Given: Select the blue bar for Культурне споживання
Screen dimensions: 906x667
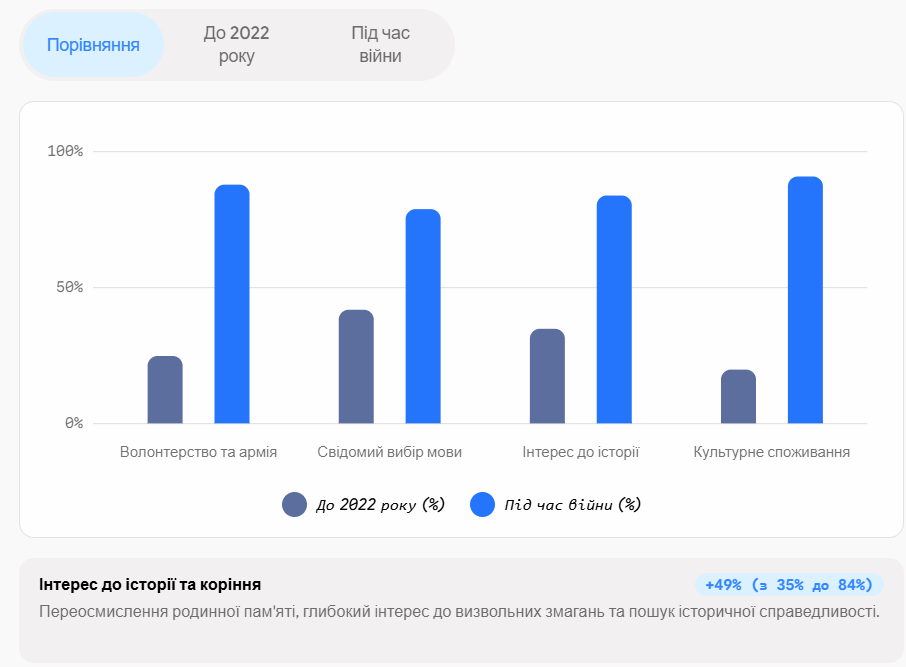Looking at the screenshot, I should pyautogui.click(x=805, y=300).
